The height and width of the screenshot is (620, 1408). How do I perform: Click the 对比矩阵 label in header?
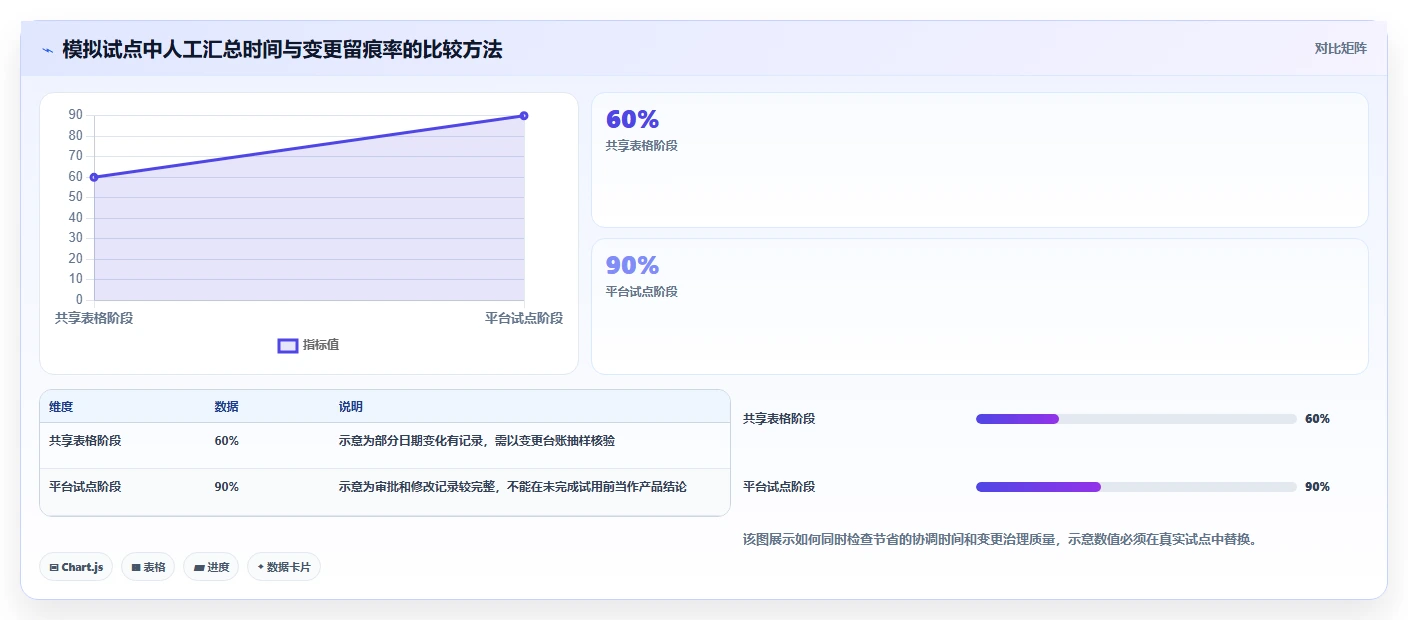(1341, 48)
